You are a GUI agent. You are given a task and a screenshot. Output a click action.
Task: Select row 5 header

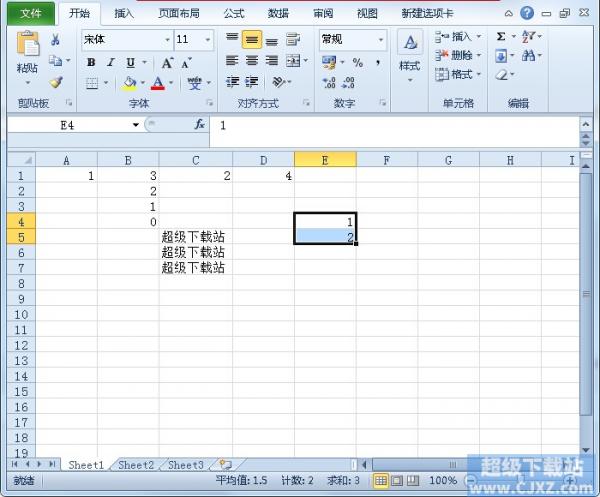[x=21, y=237]
